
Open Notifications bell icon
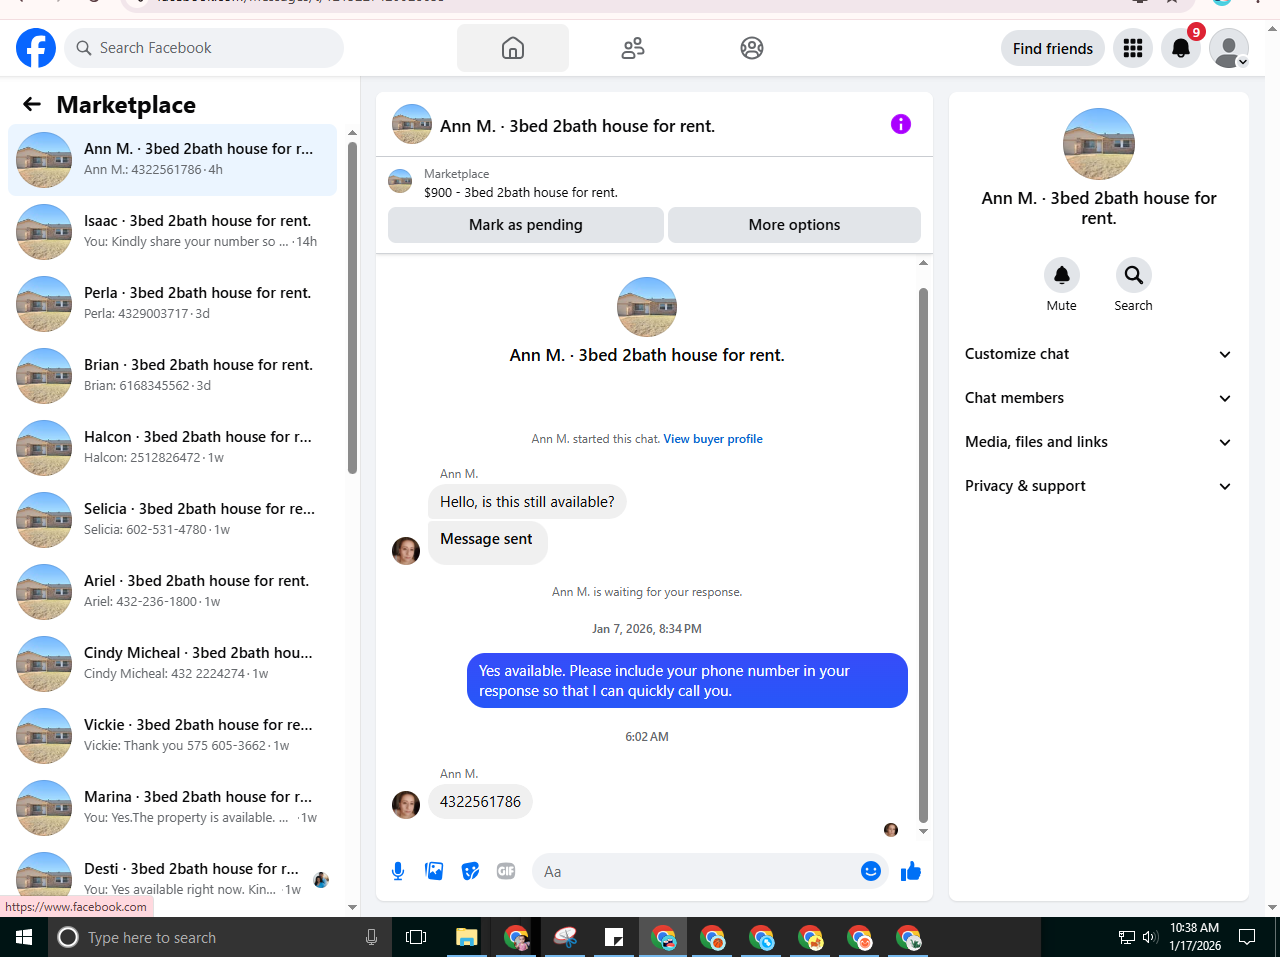pyautogui.click(x=1181, y=48)
